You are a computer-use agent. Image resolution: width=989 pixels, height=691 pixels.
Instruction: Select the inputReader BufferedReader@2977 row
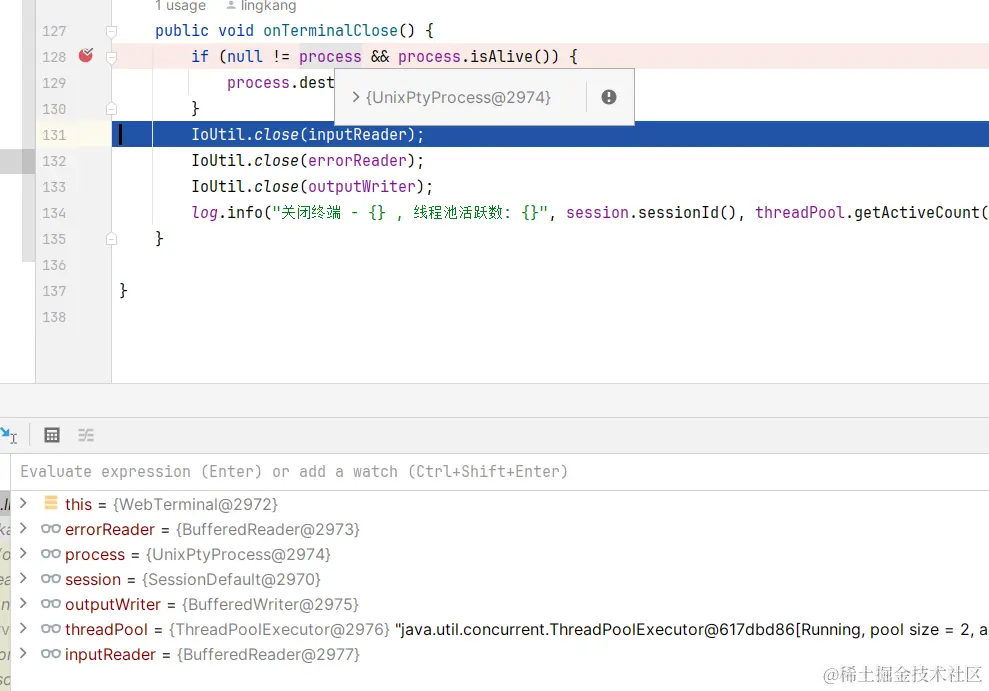pyautogui.click(x=500, y=654)
